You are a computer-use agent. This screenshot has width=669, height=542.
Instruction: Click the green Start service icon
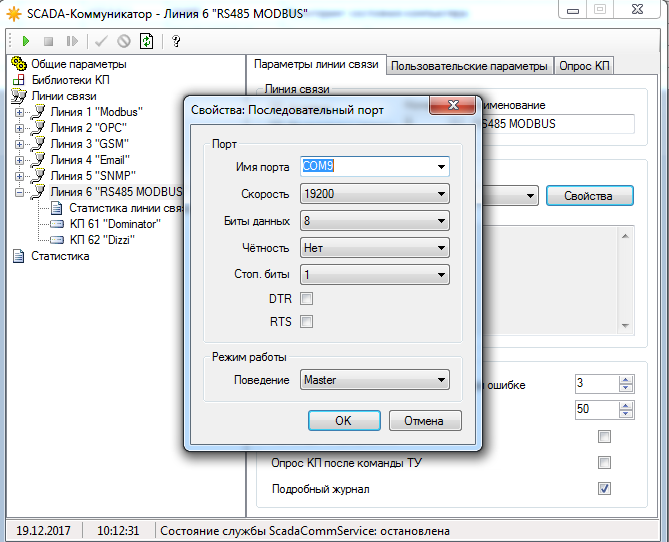tap(25, 41)
